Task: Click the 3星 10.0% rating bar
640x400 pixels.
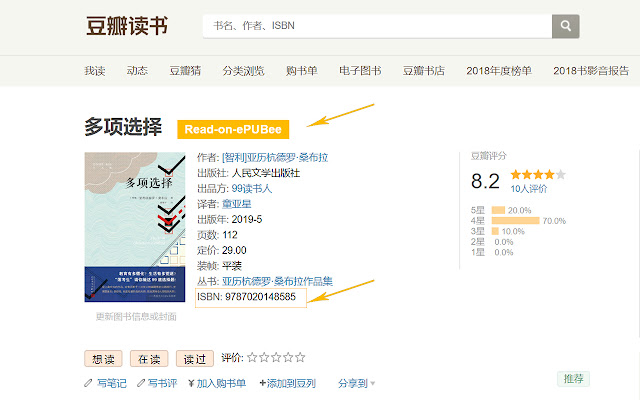Action: coord(495,231)
